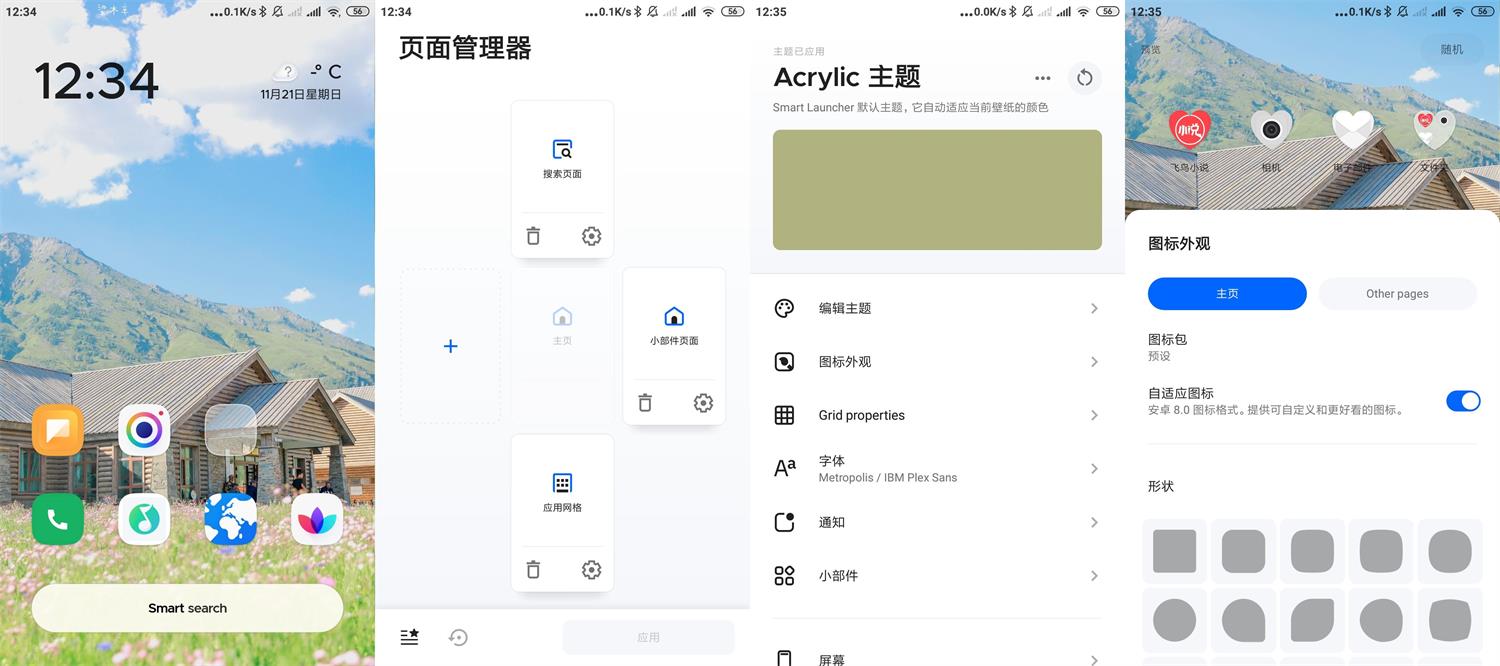Select the 主页 tab in 图标外观

tap(1227, 293)
